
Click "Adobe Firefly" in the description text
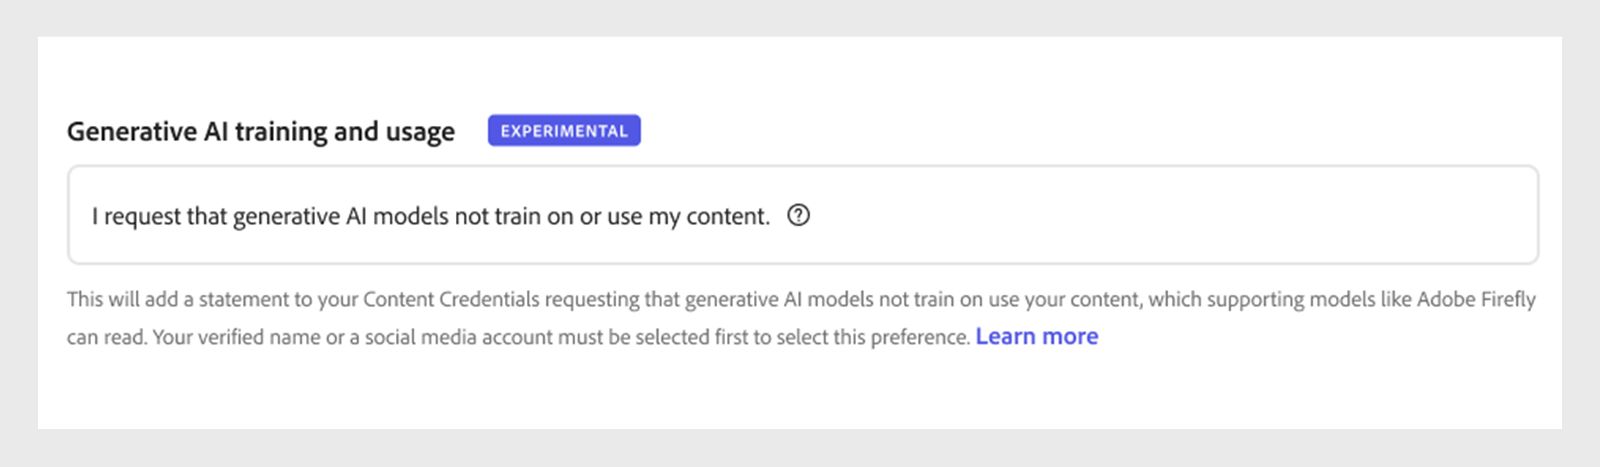[1476, 299]
